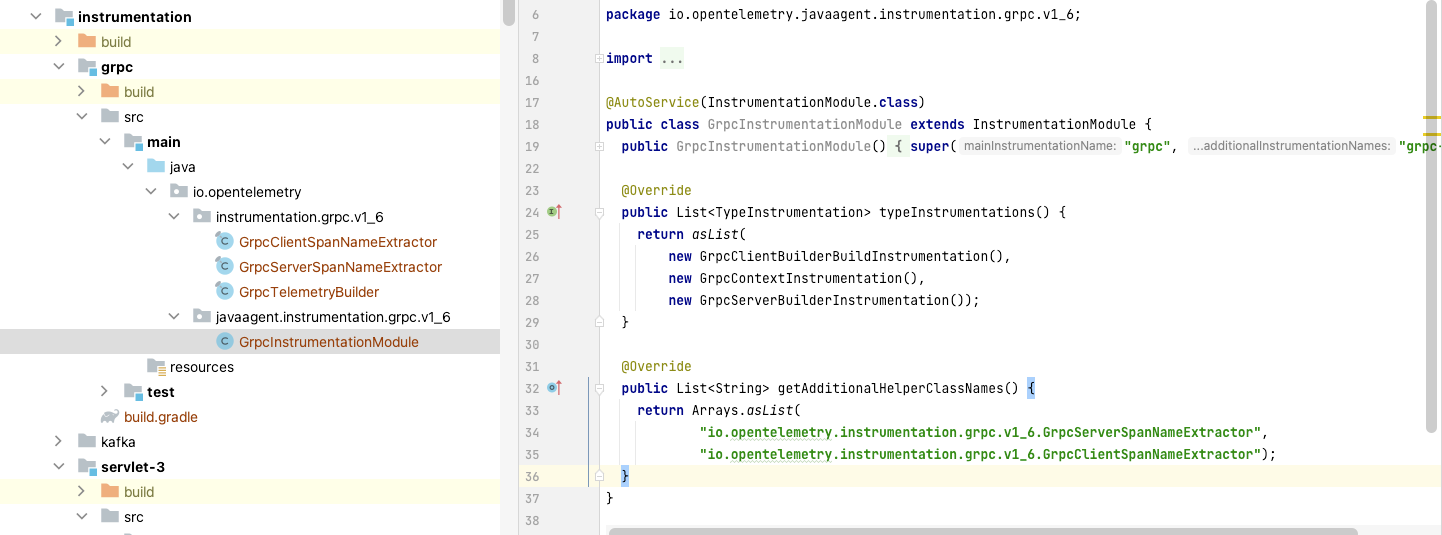The height and width of the screenshot is (535, 1442).
Task: Click @AutoService annotation in the editor
Action: pos(652,102)
